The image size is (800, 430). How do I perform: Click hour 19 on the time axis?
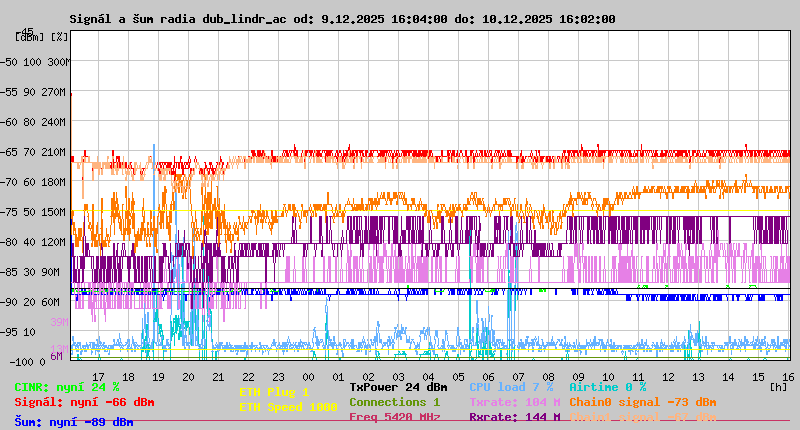pos(158,376)
